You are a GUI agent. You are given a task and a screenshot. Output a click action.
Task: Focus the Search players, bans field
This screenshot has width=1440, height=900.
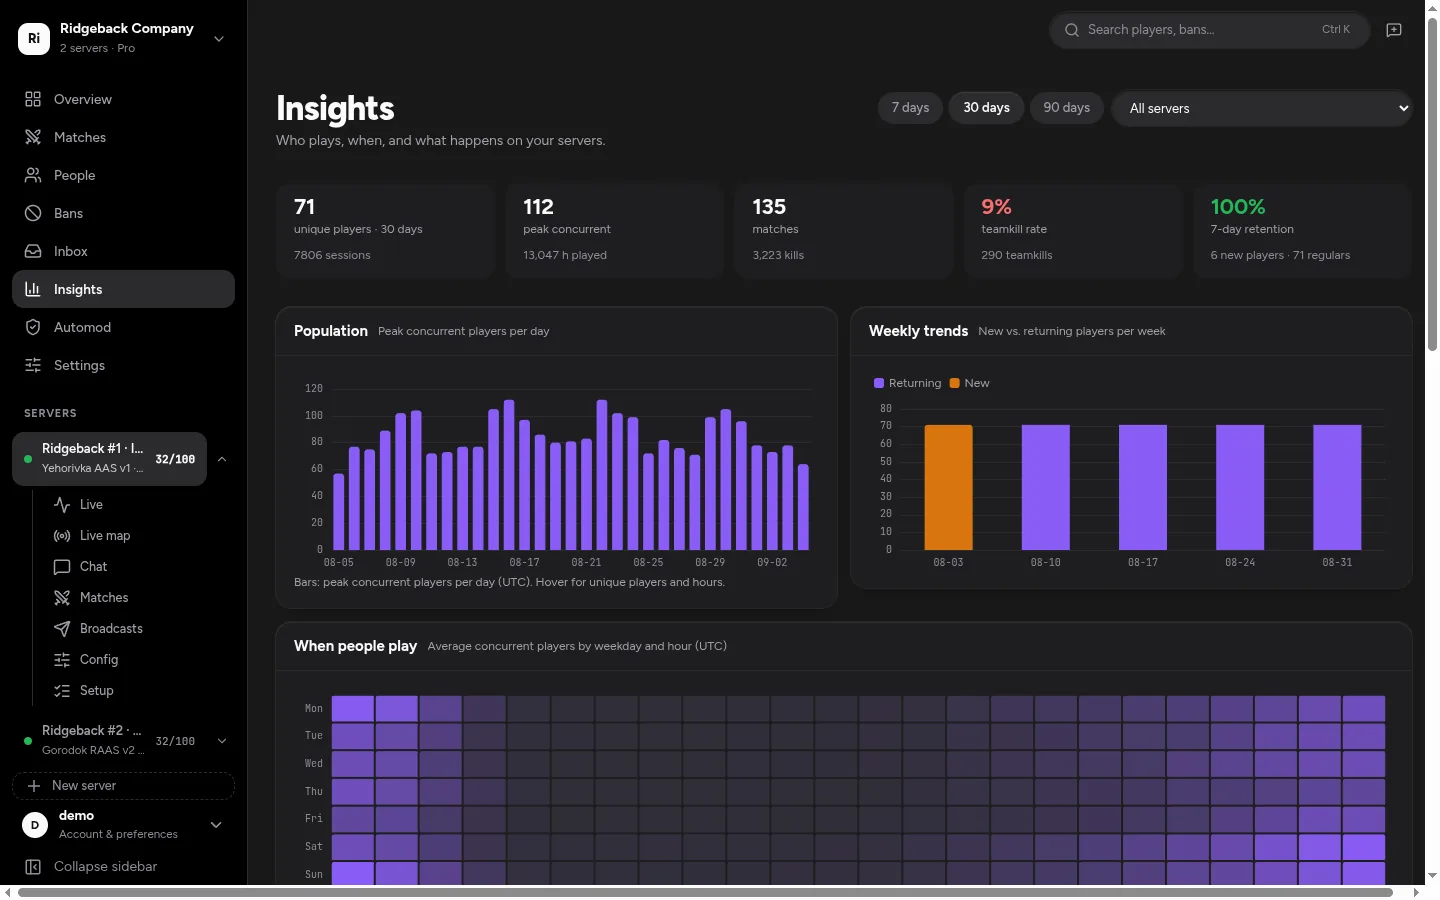[1209, 30]
